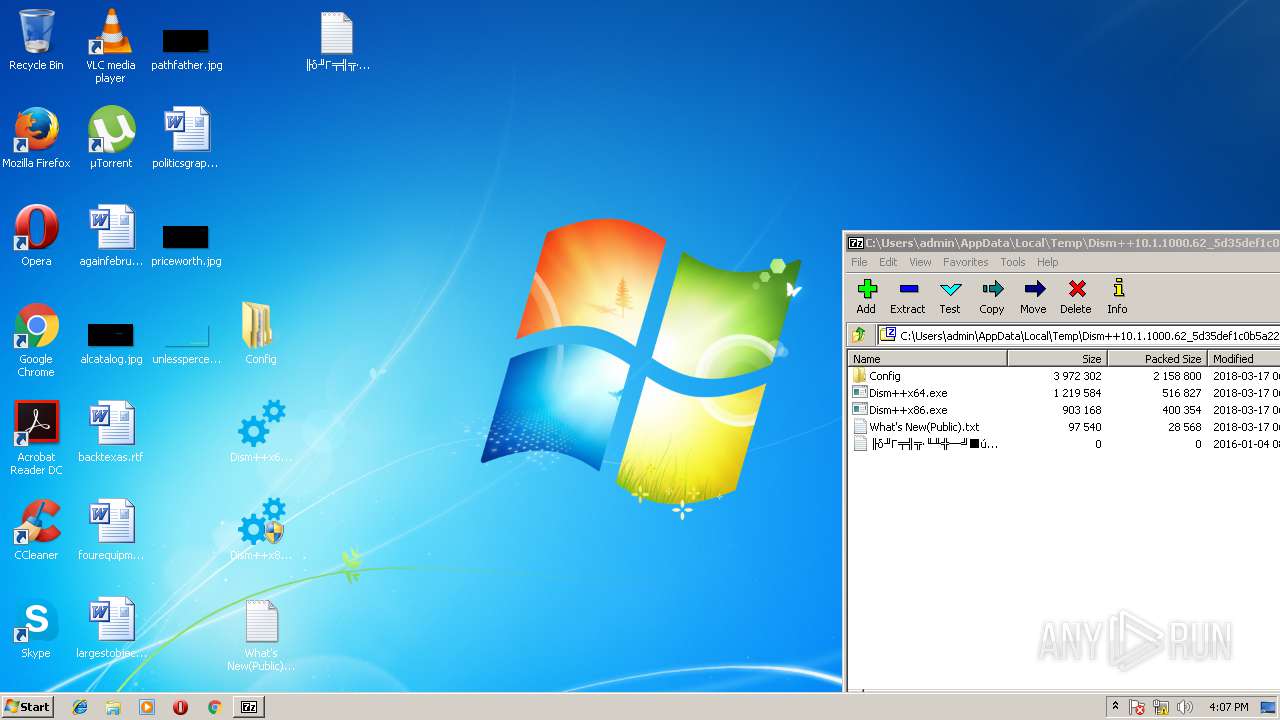Viewport: 1280px width, 720px height.
Task: Select the CCleaner desktop shortcut
Action: 36,531
